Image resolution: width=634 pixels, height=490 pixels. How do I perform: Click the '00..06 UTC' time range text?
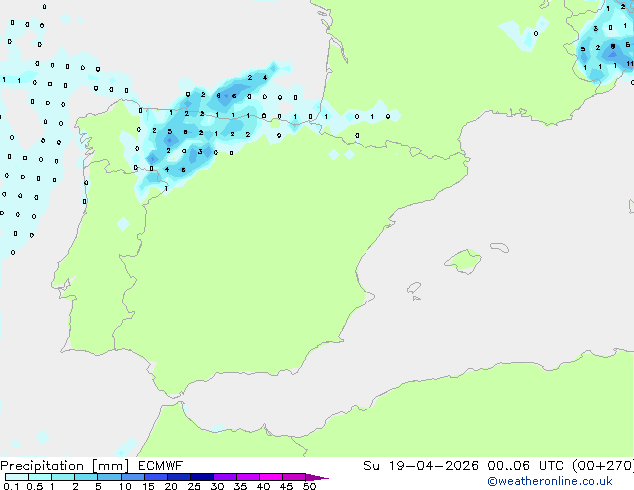tap(525, 465)
